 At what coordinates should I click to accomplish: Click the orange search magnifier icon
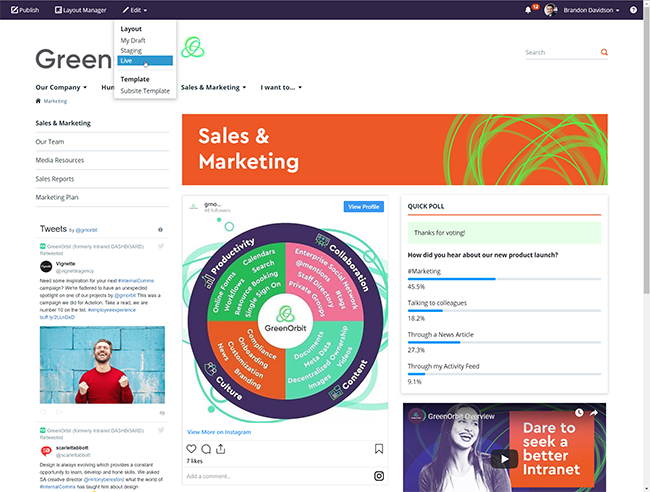(604, 52)
